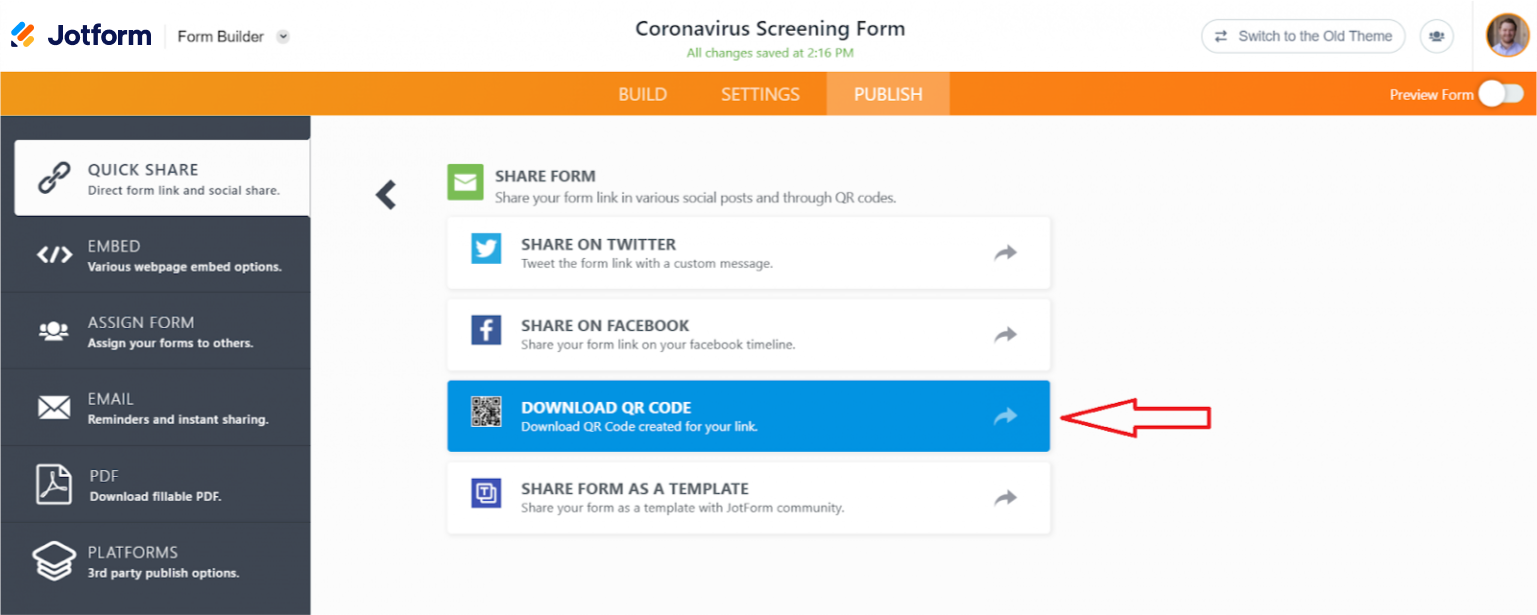The width and height of the screenshot is (1537, 615).
Task: Click the Jotform logo
Action: click(81, 36)
